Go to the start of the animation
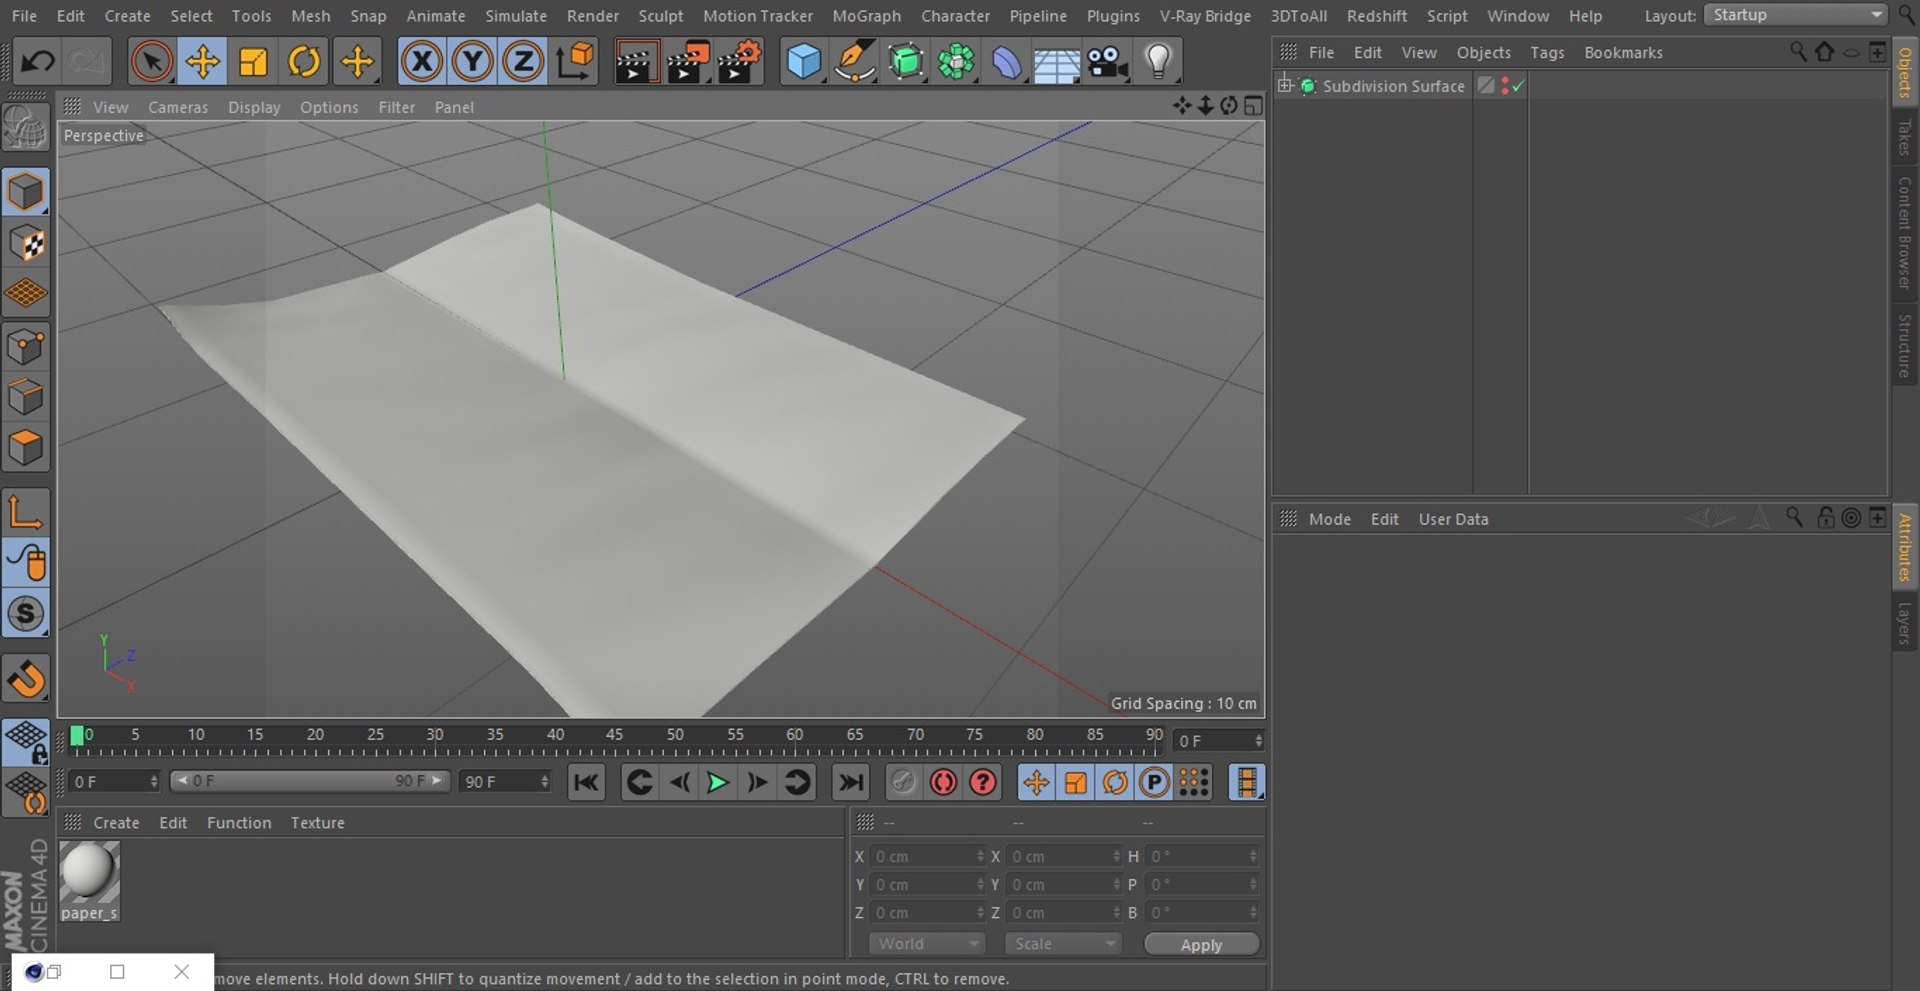The width and height of the screenshot is (1920, 991). (x=586, y=782)
